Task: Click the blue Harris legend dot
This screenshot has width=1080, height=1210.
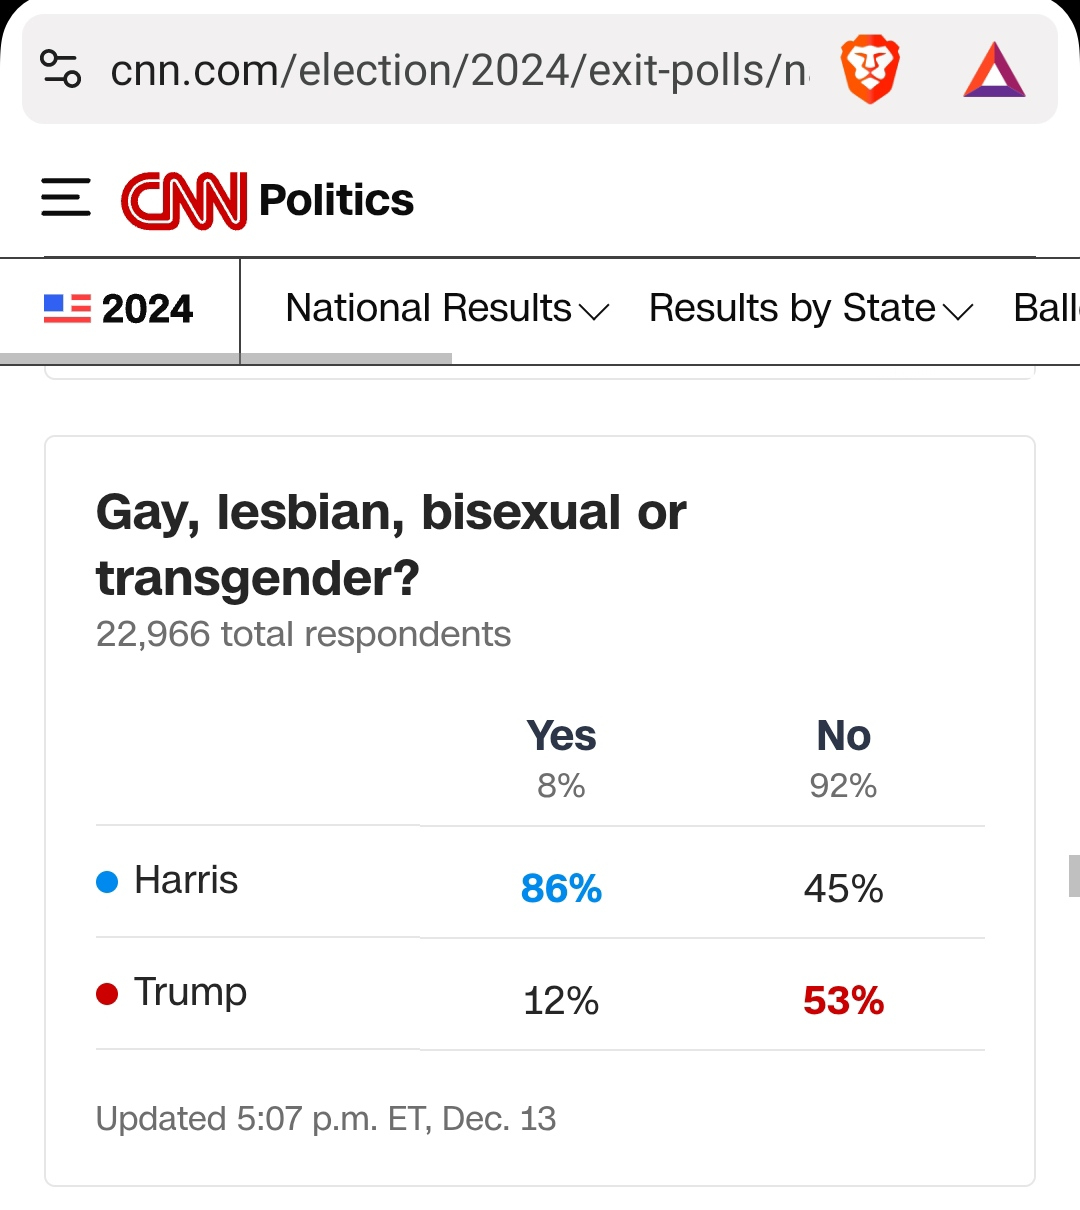Action: click(x=107, y=881)
